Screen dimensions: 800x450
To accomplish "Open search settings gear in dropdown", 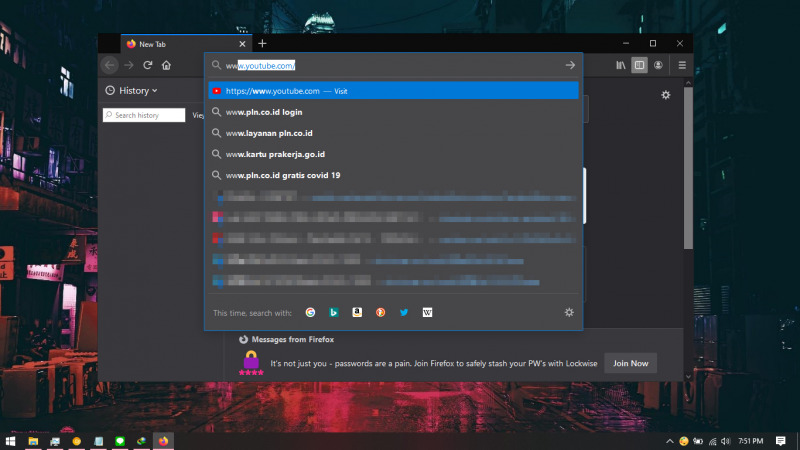I will (x=569, y=312).
